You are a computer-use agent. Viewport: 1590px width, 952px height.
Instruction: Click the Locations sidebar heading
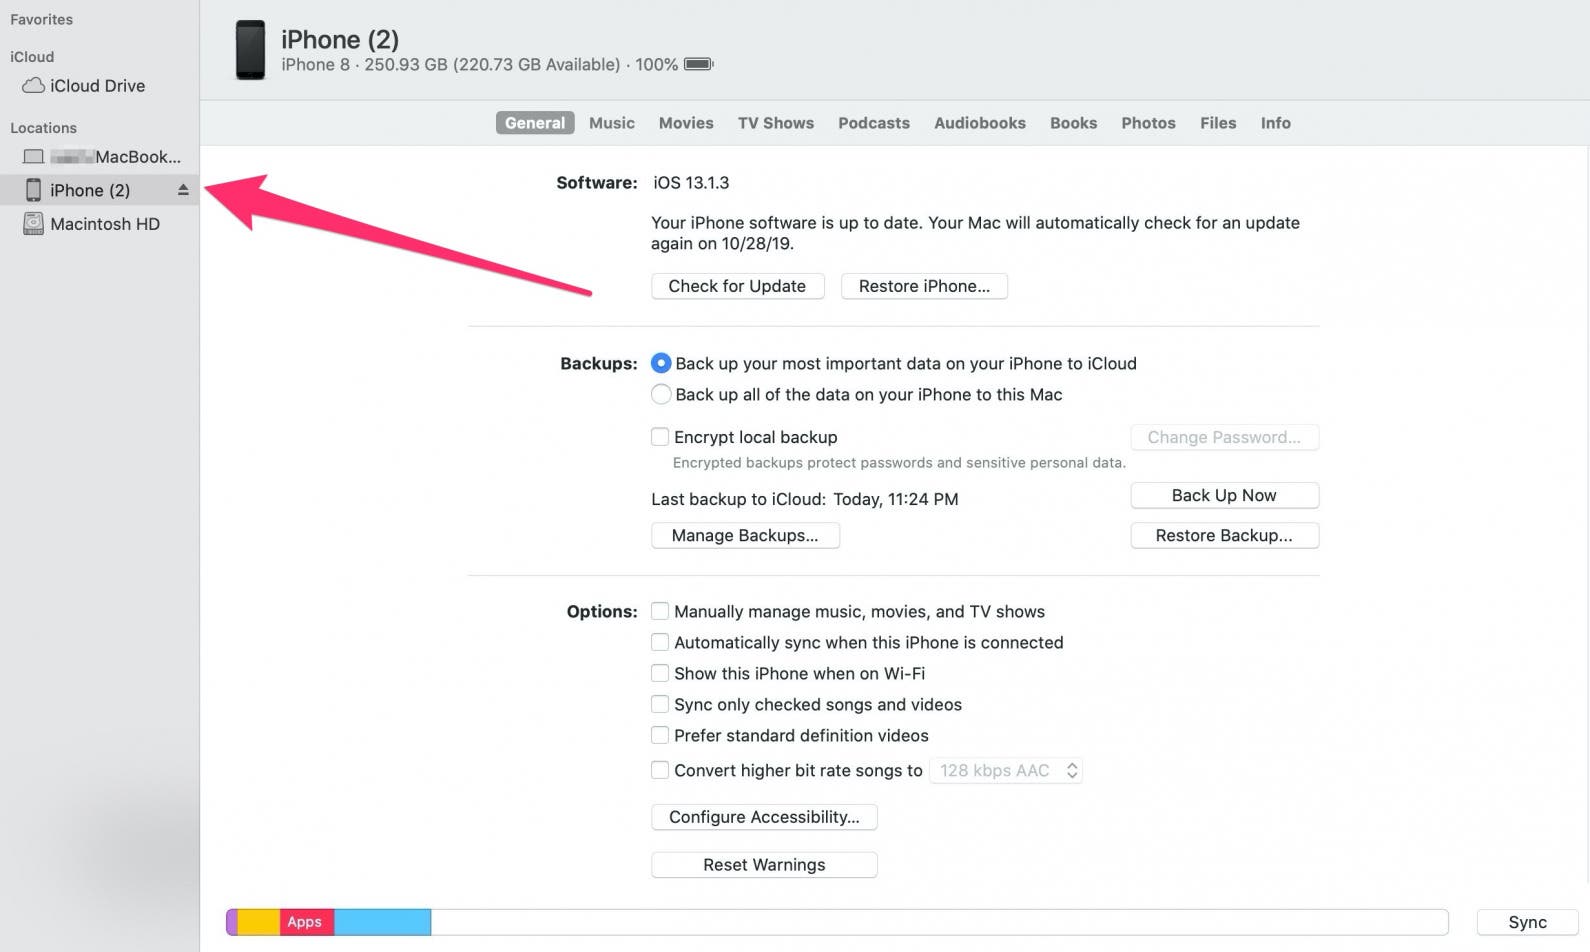click(x=43, y=128)
